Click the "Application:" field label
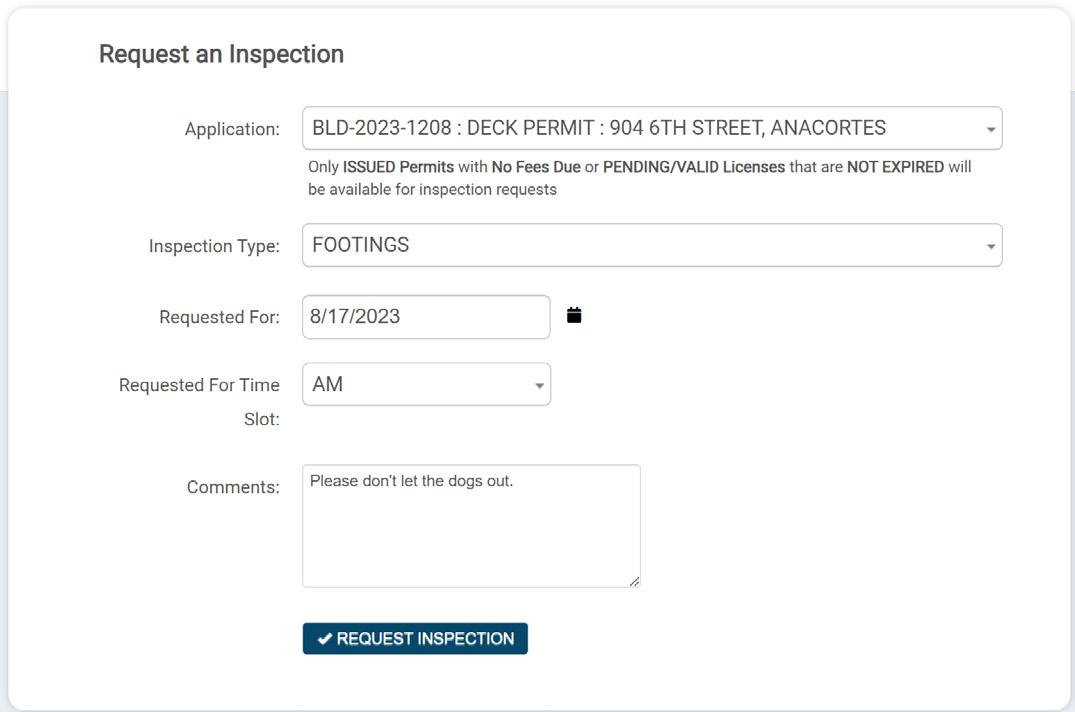The width and height of the screenshot is (1075, 712). coord(232,130)
